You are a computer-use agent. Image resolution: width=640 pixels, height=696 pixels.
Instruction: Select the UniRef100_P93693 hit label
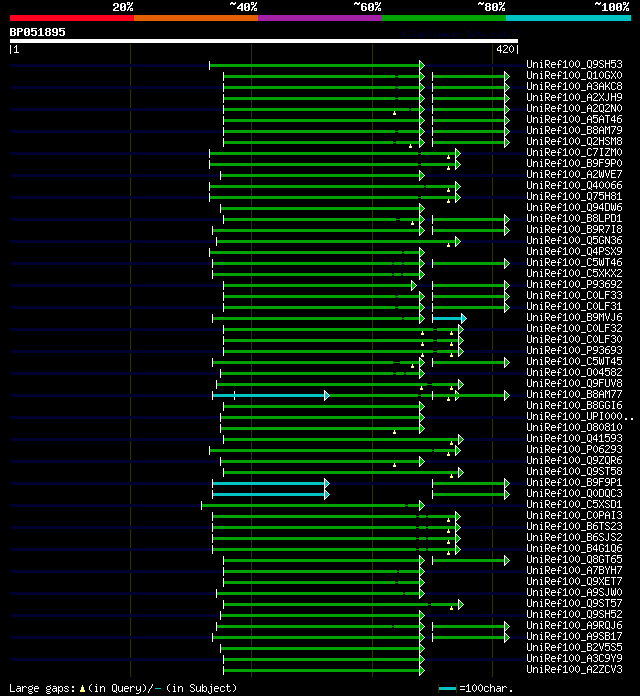pyautogui.click(x=574, y=351)
